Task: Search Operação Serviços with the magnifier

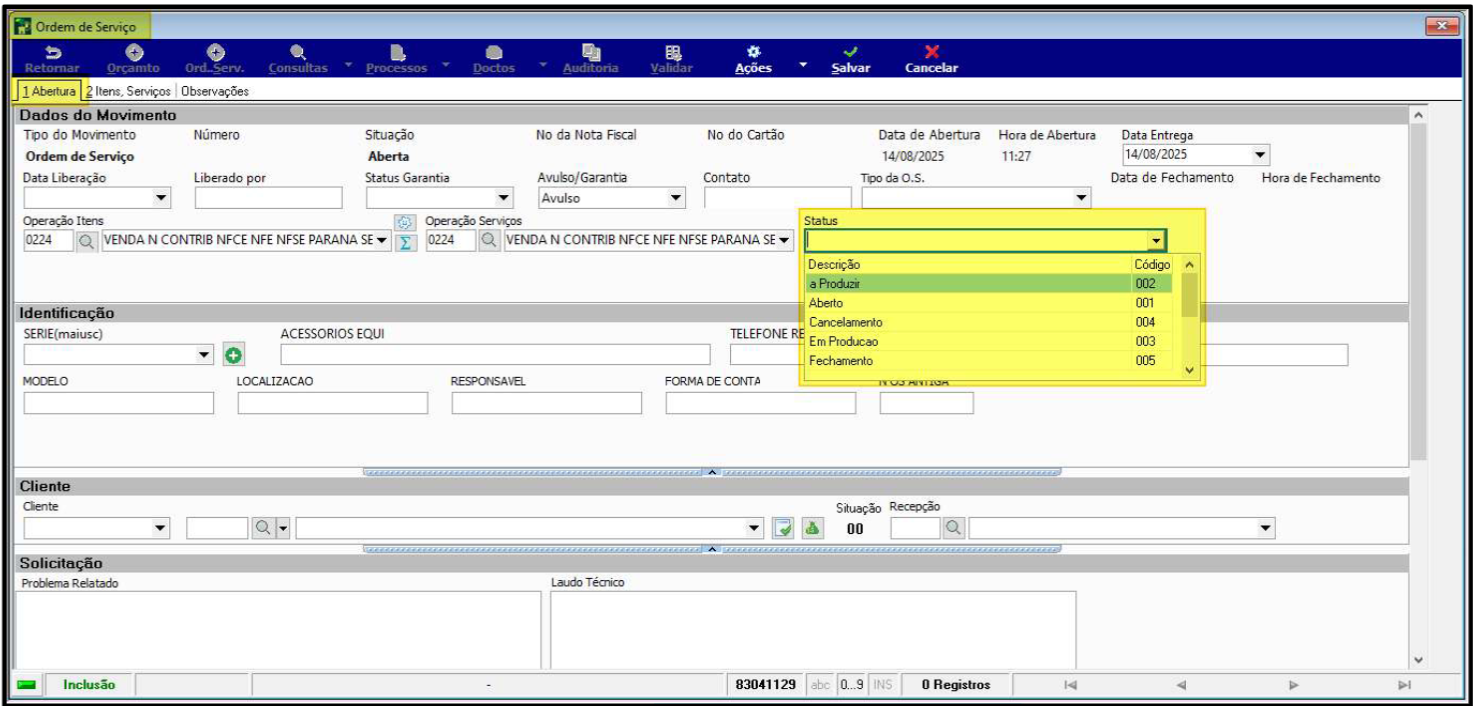Action: pyautogui.click(x=490, y=241)
